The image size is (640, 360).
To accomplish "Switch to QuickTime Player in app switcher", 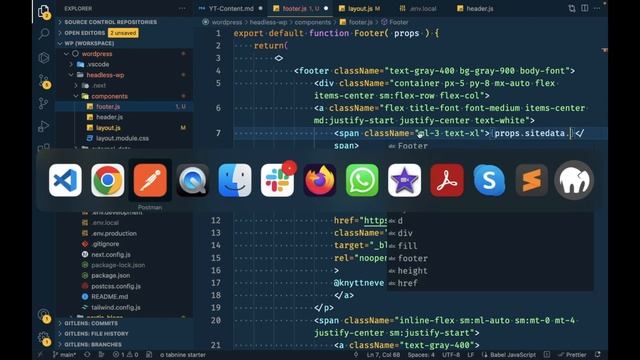I will click(x=192, y=180).
